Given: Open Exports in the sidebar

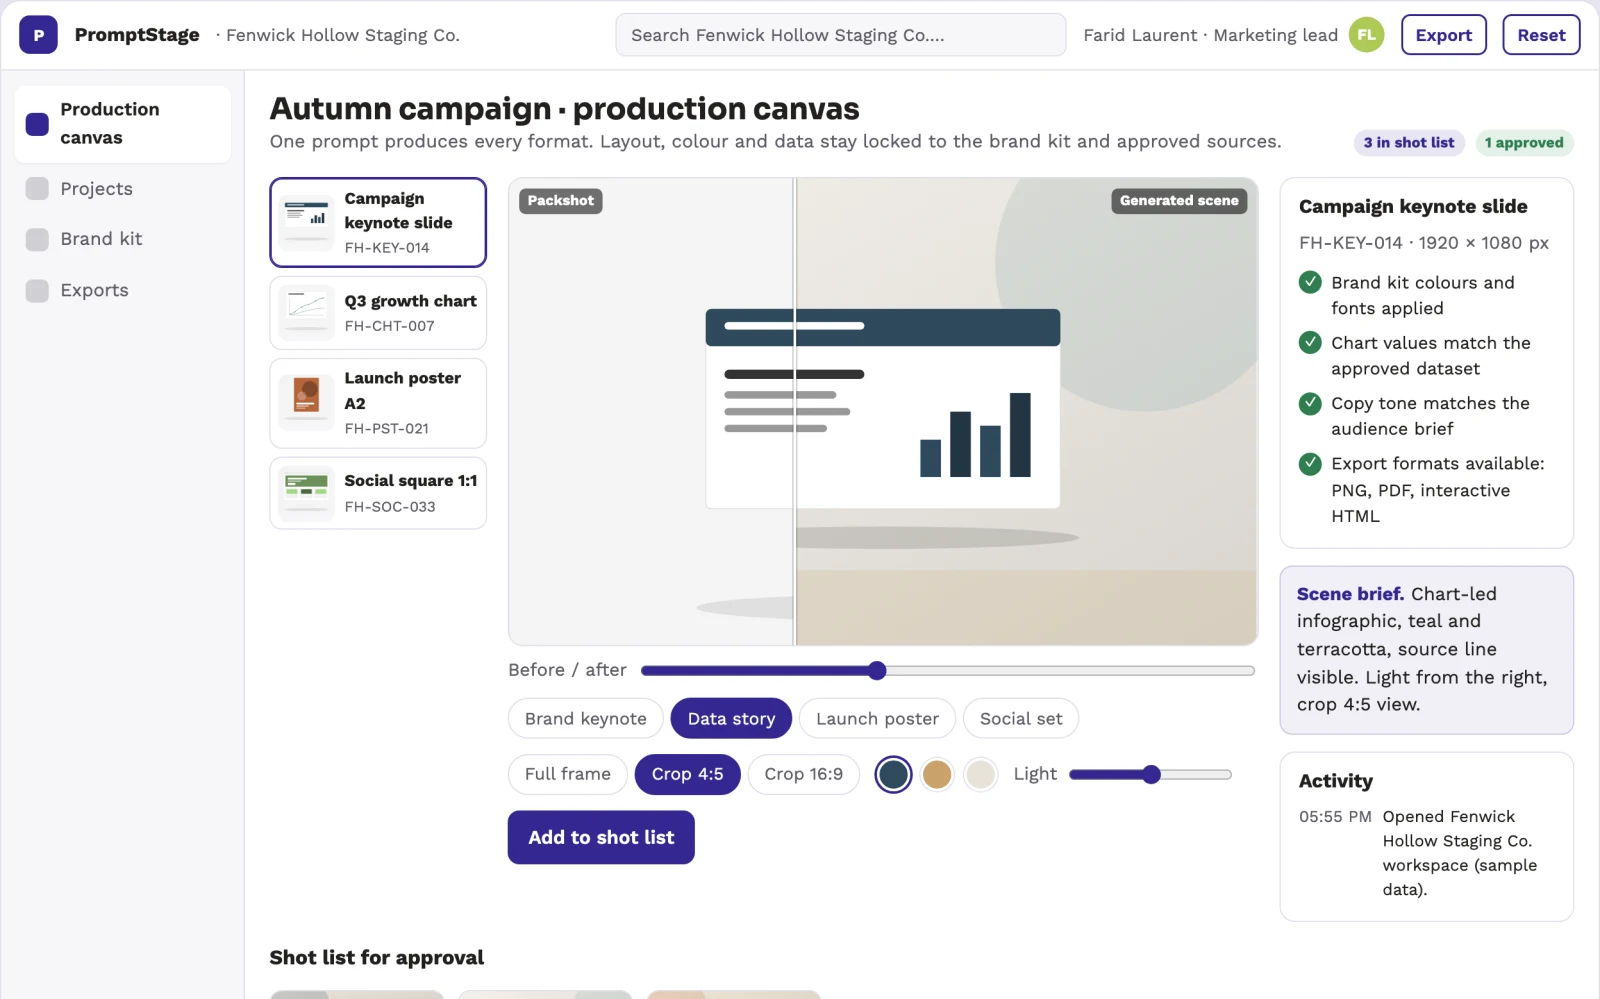Looking at the screenshot, I should (123, 290).
